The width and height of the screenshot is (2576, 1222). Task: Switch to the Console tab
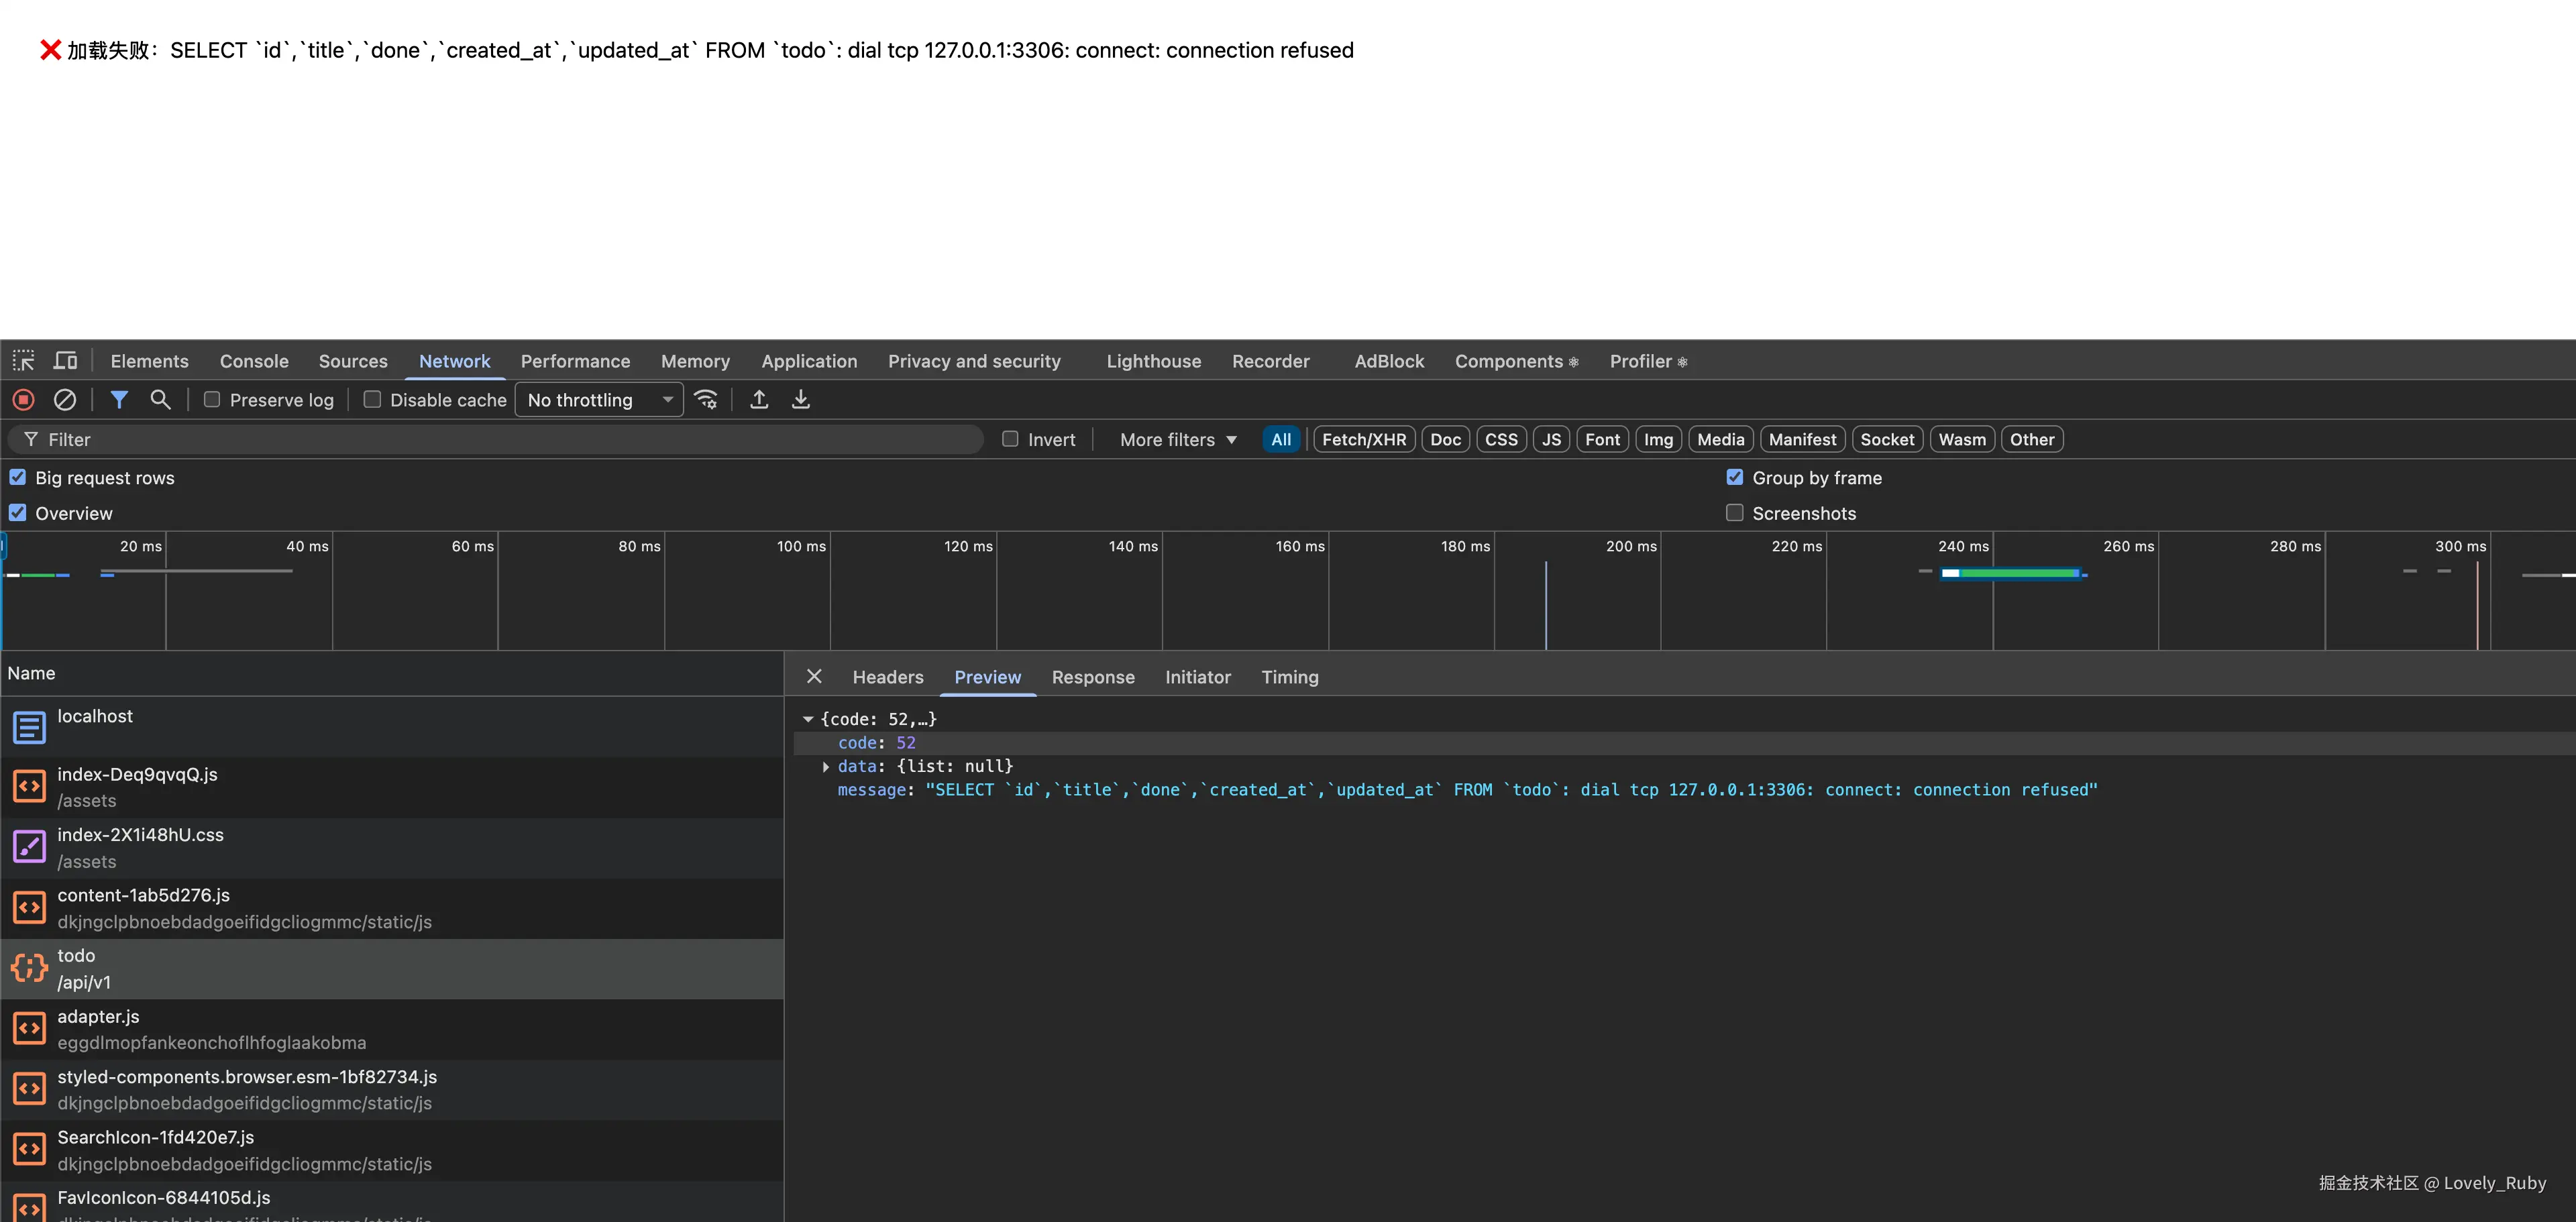point(254,362)
